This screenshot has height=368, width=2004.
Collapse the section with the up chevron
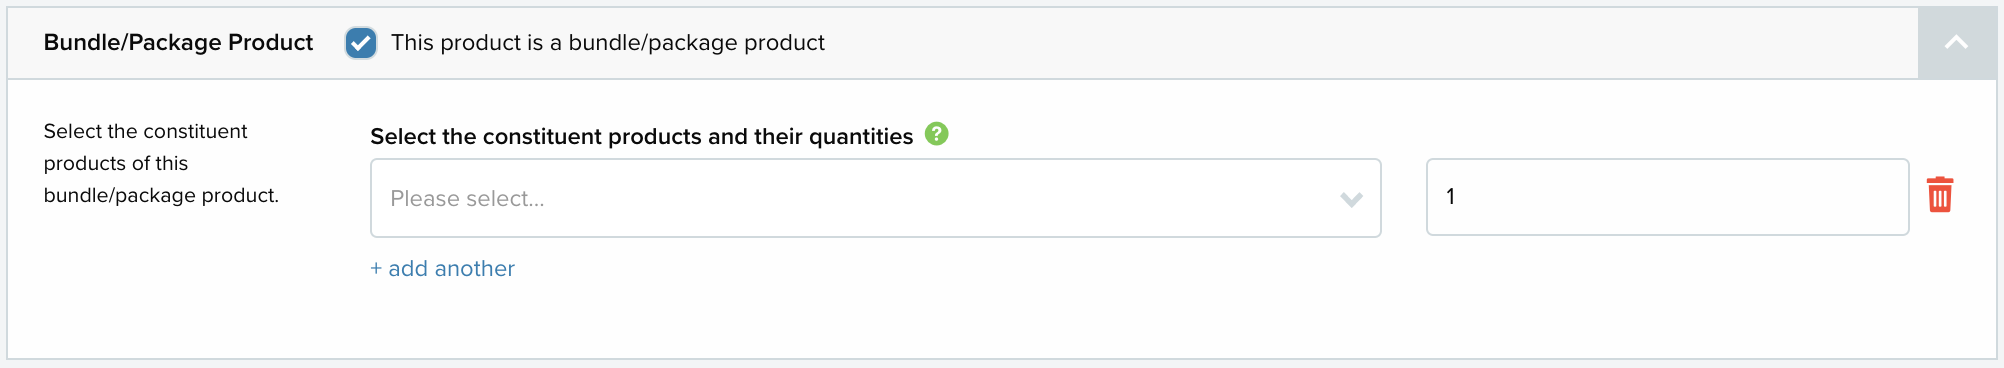click(x=1957, y=43)
